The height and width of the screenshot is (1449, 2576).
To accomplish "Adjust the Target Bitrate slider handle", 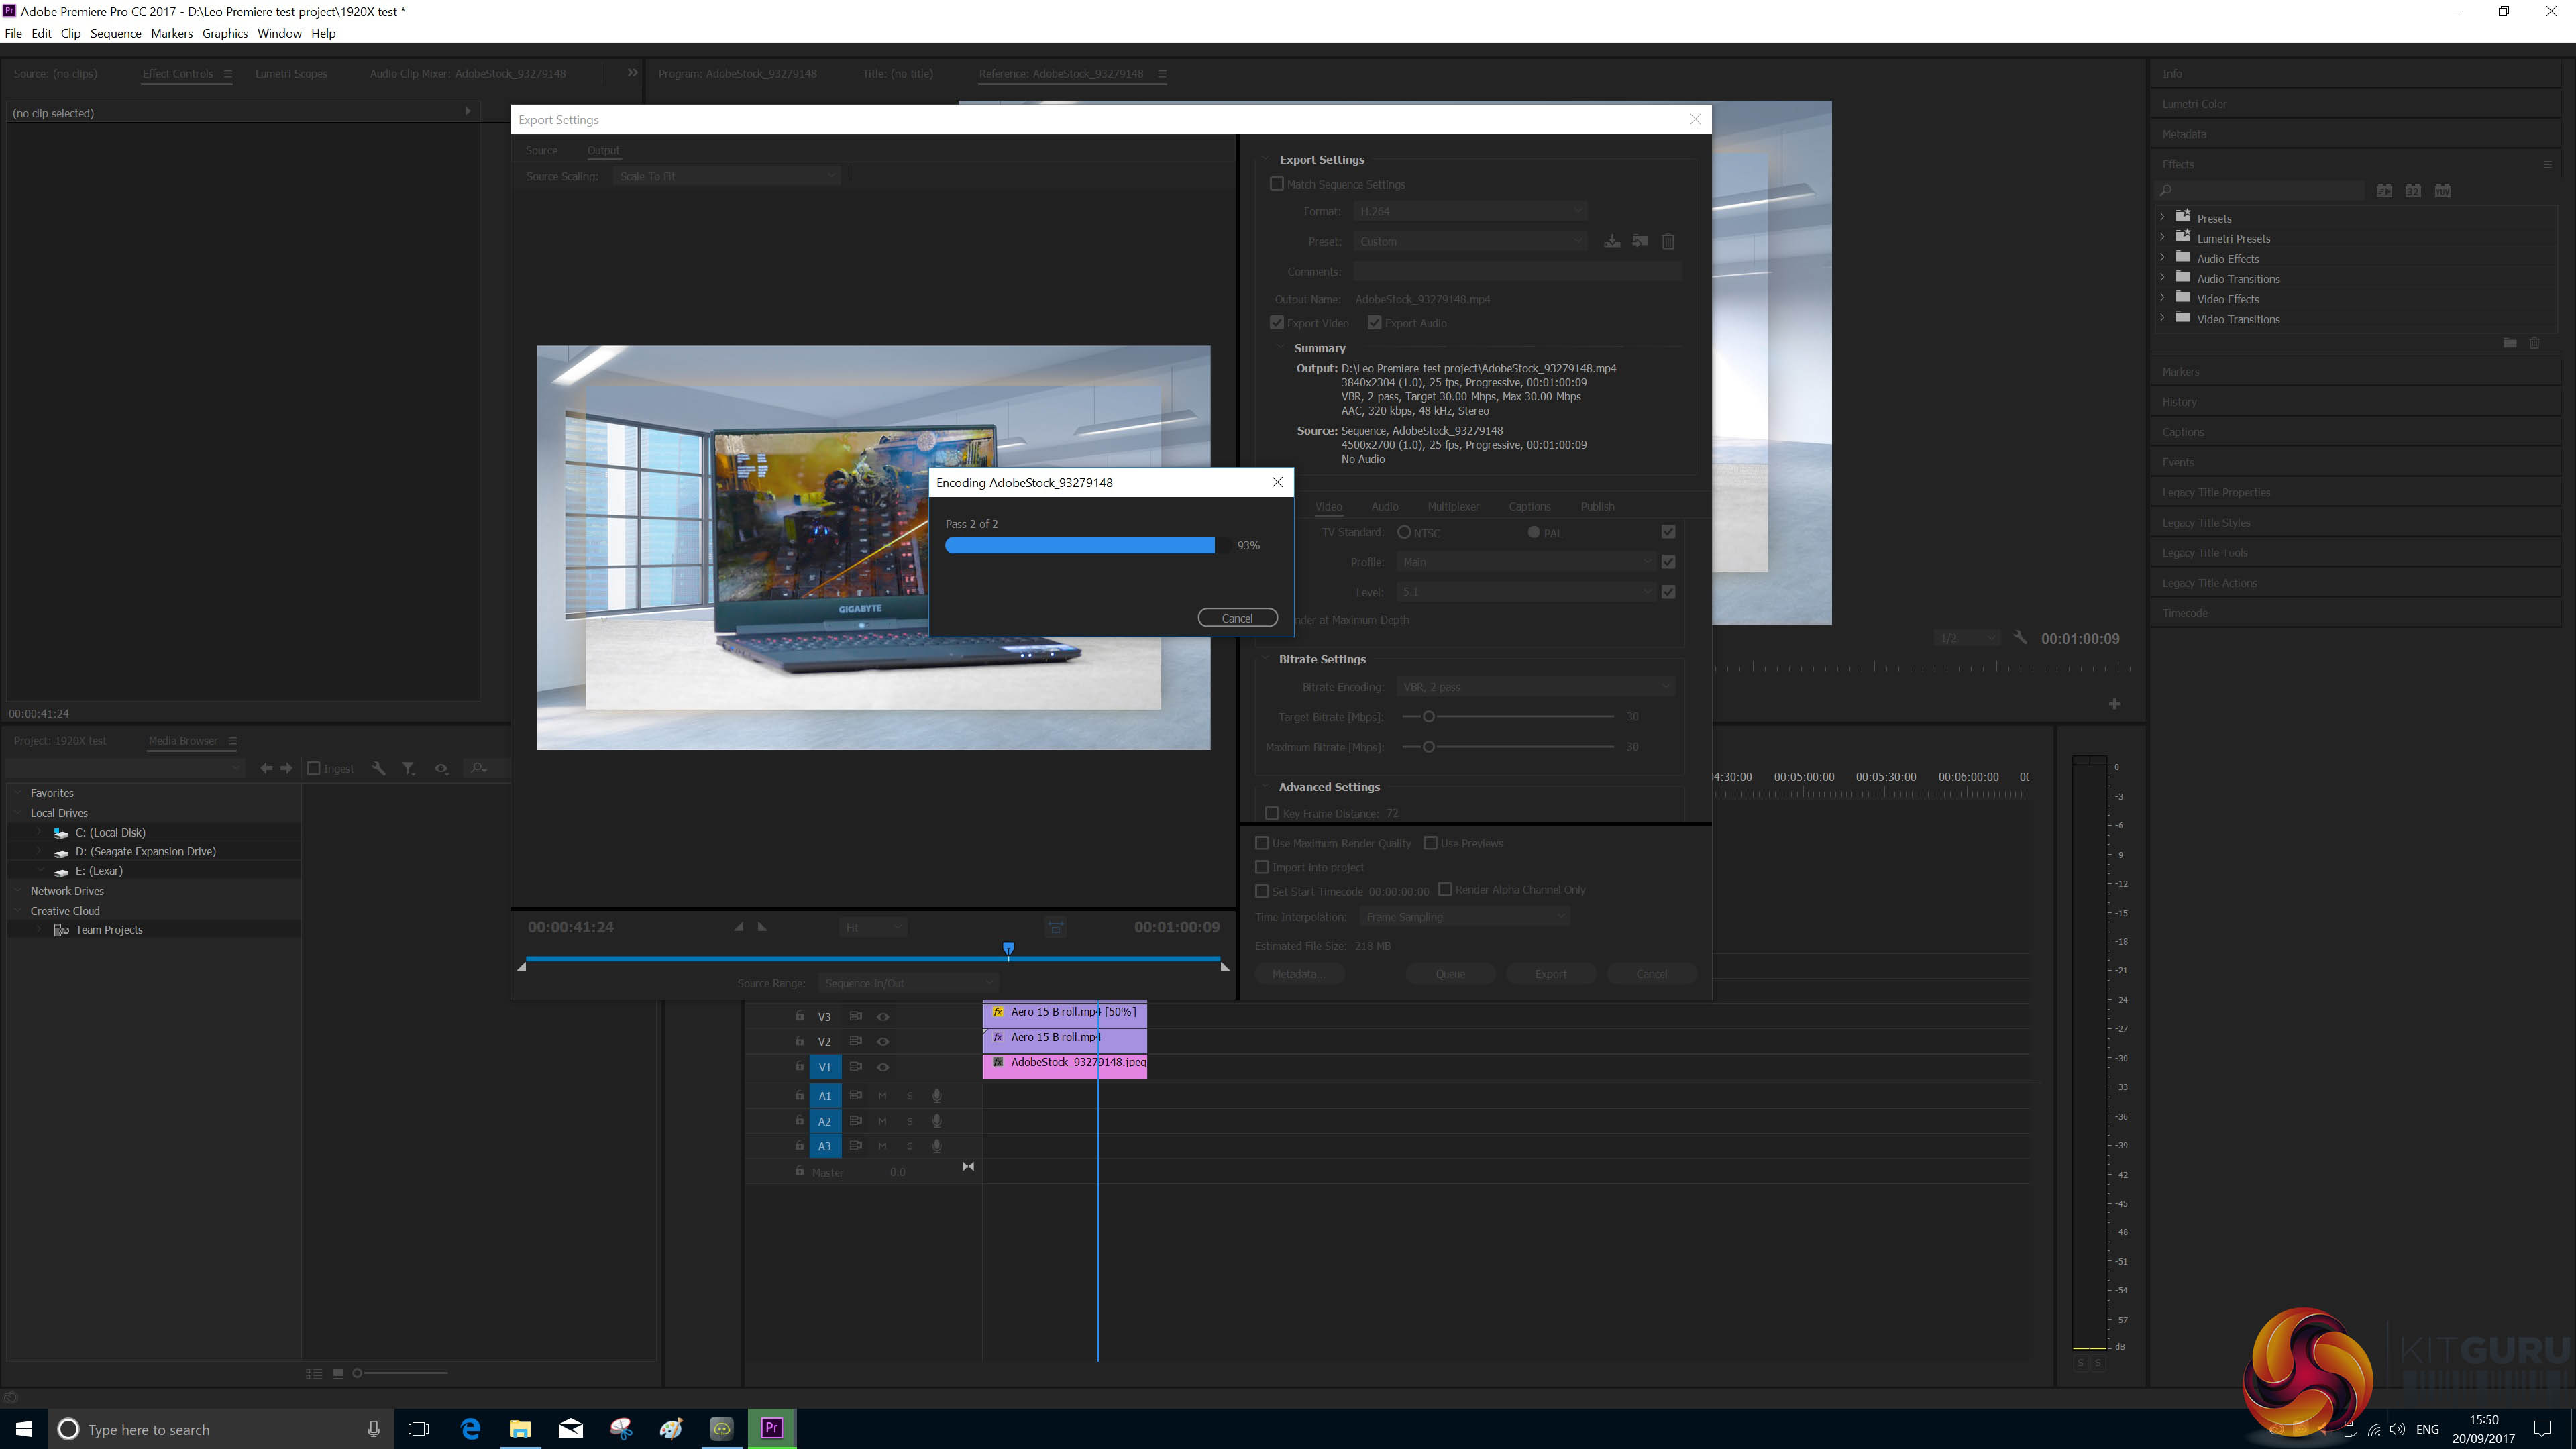I will [x=1428, y=717].
